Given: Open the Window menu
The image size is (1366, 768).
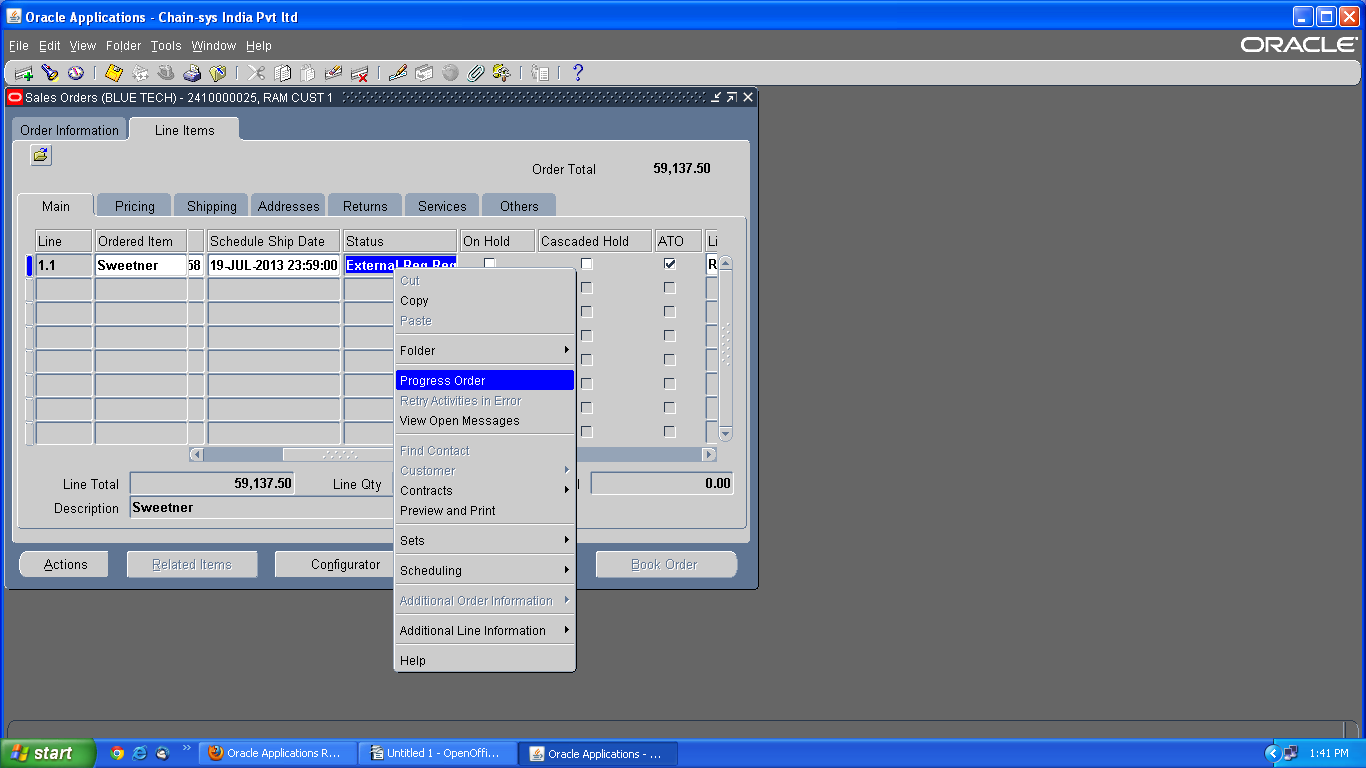Looking at the screenshot, I should (214, 46).
